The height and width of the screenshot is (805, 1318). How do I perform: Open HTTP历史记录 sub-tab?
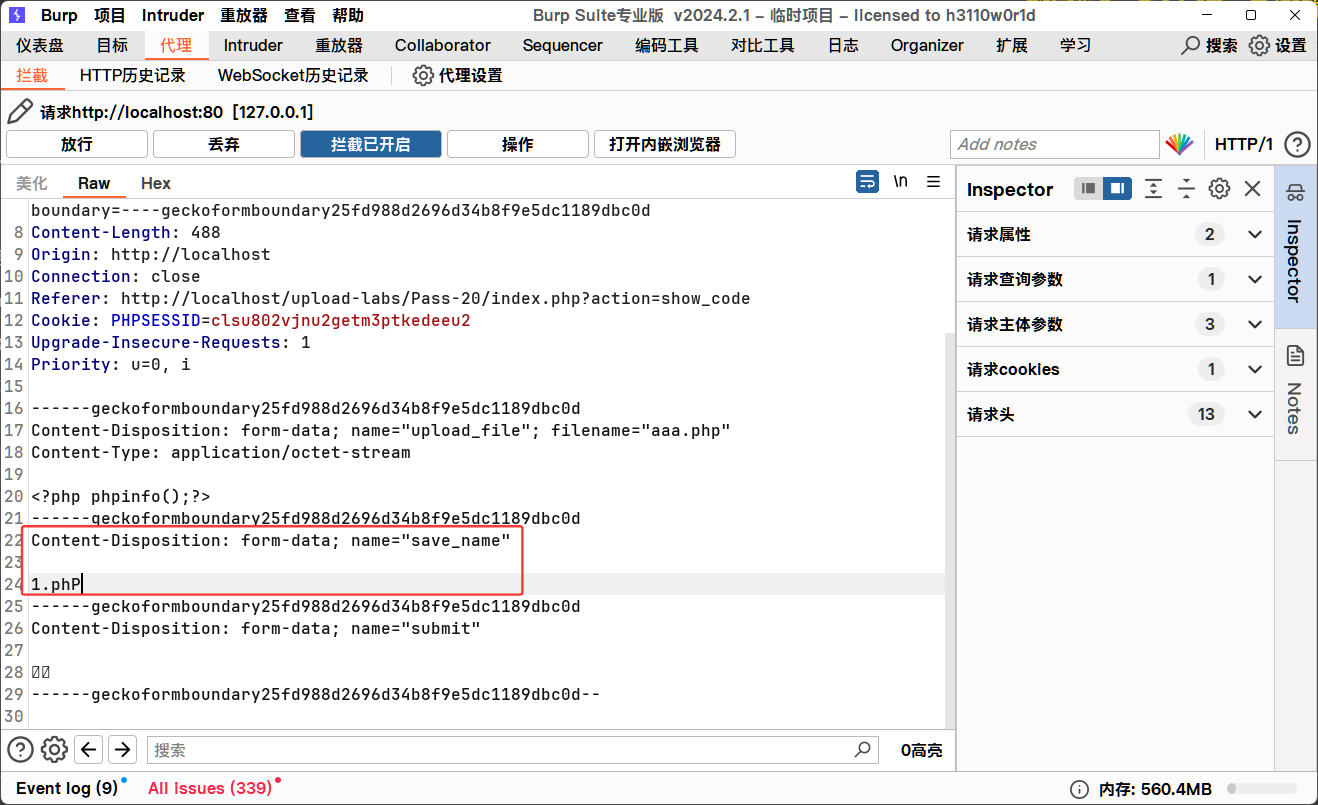pyautogui.click(x=133, y=76)
